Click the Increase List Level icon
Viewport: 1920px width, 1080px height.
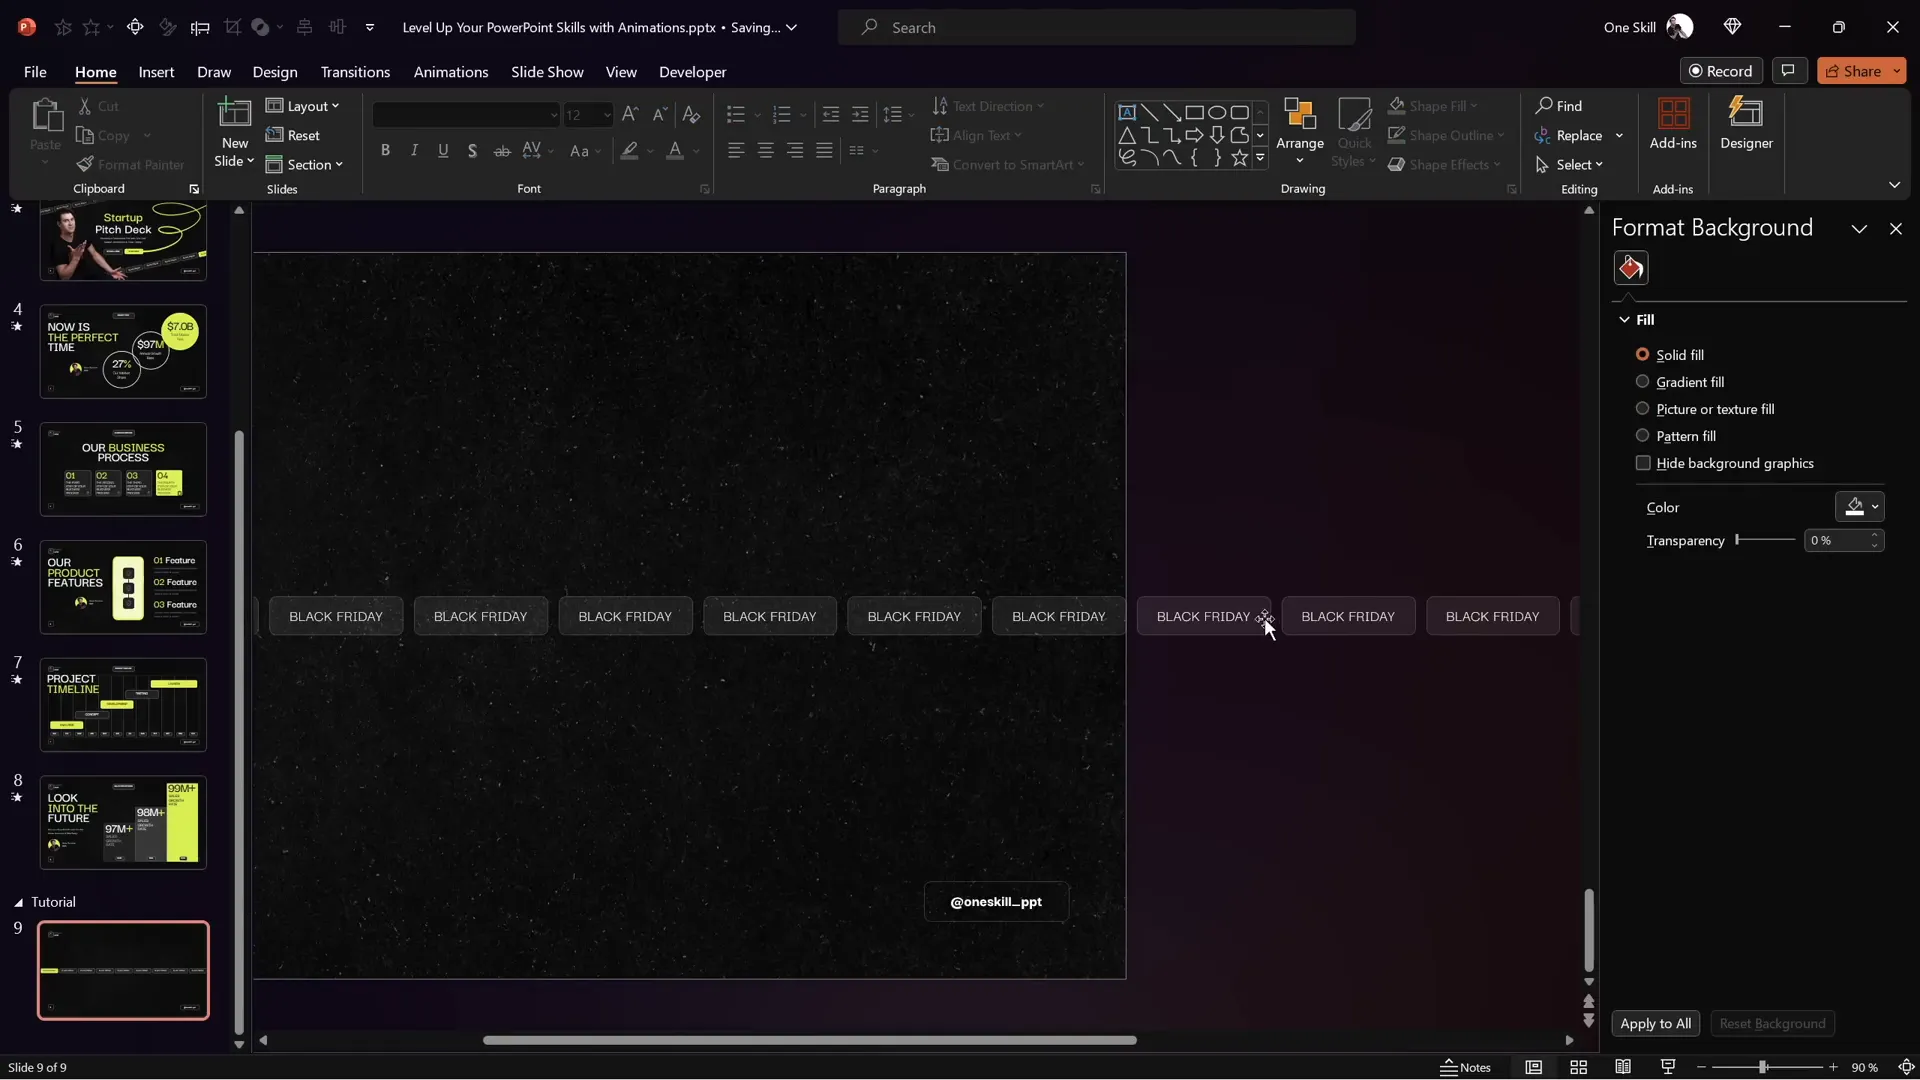click(860, 115)
